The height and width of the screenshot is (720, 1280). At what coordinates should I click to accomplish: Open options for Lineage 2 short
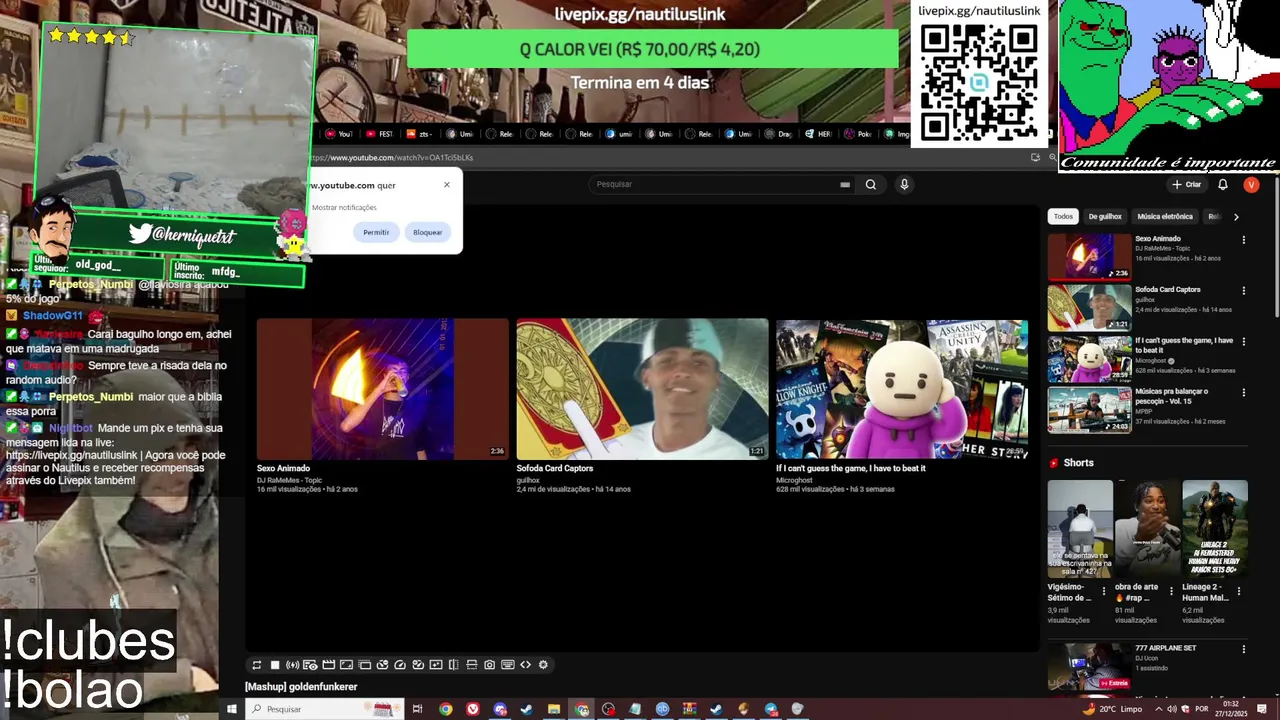[x=1239, y=591]
